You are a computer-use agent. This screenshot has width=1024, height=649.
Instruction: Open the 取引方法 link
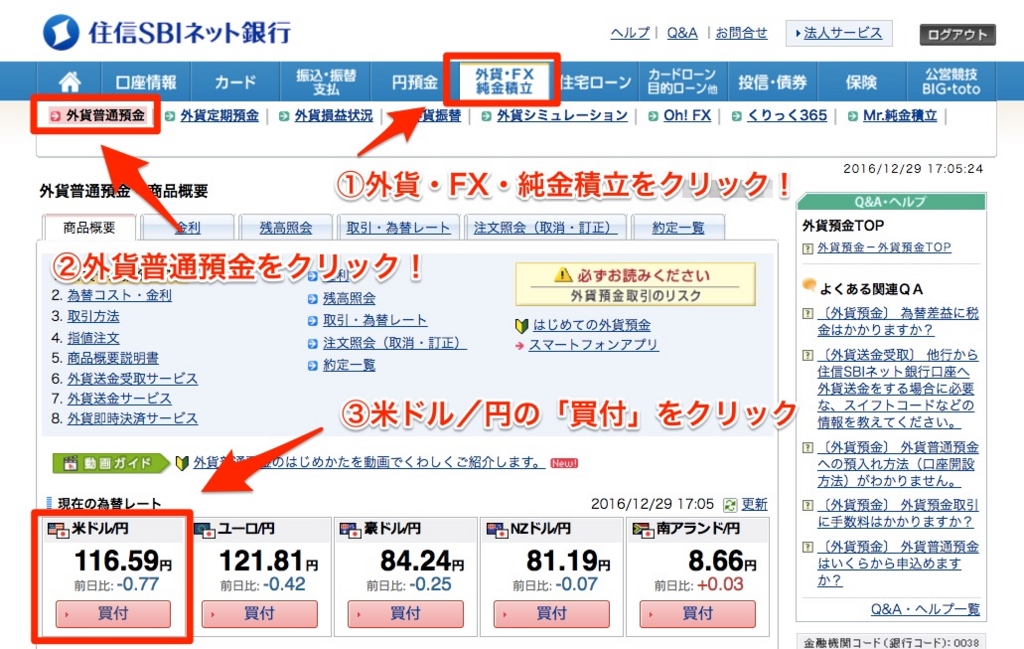(93, 316)
